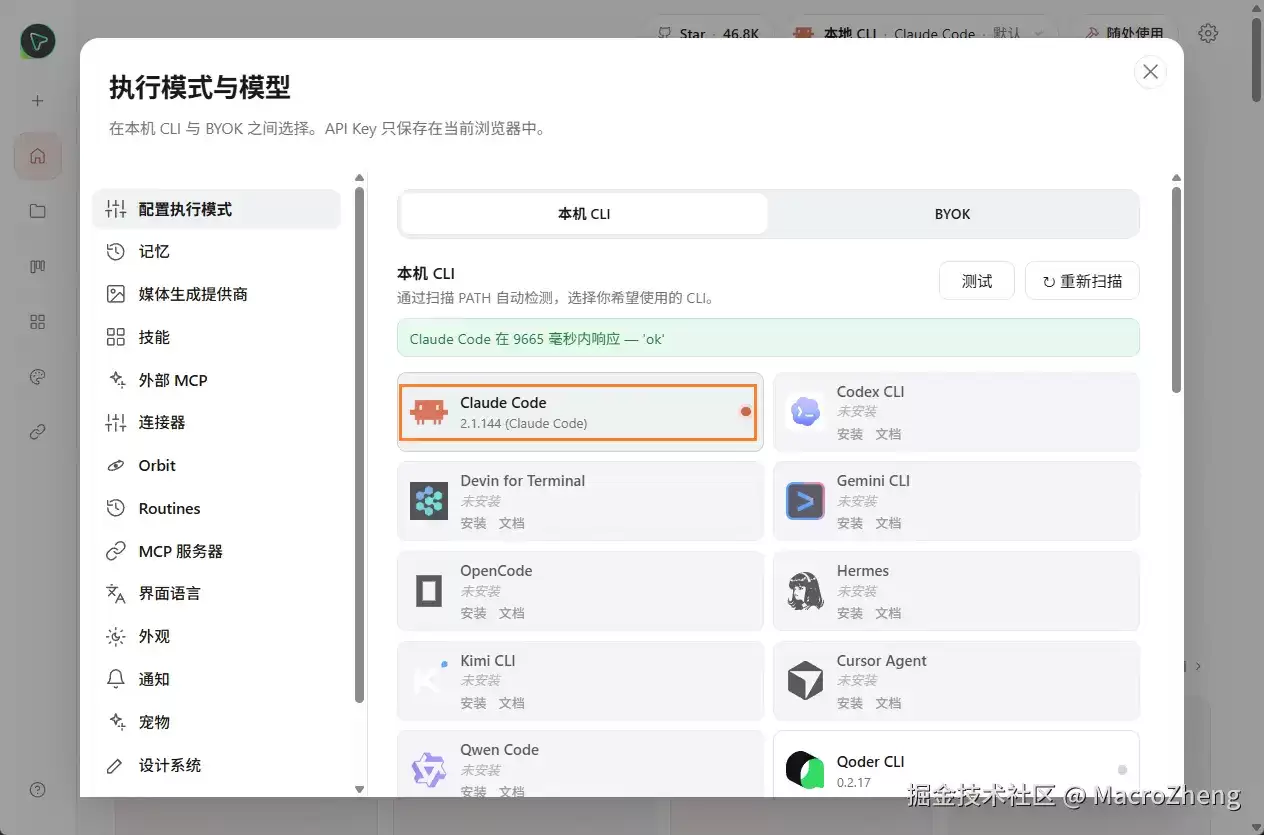Click the Qwen Code logo icon

coord(429,770)
